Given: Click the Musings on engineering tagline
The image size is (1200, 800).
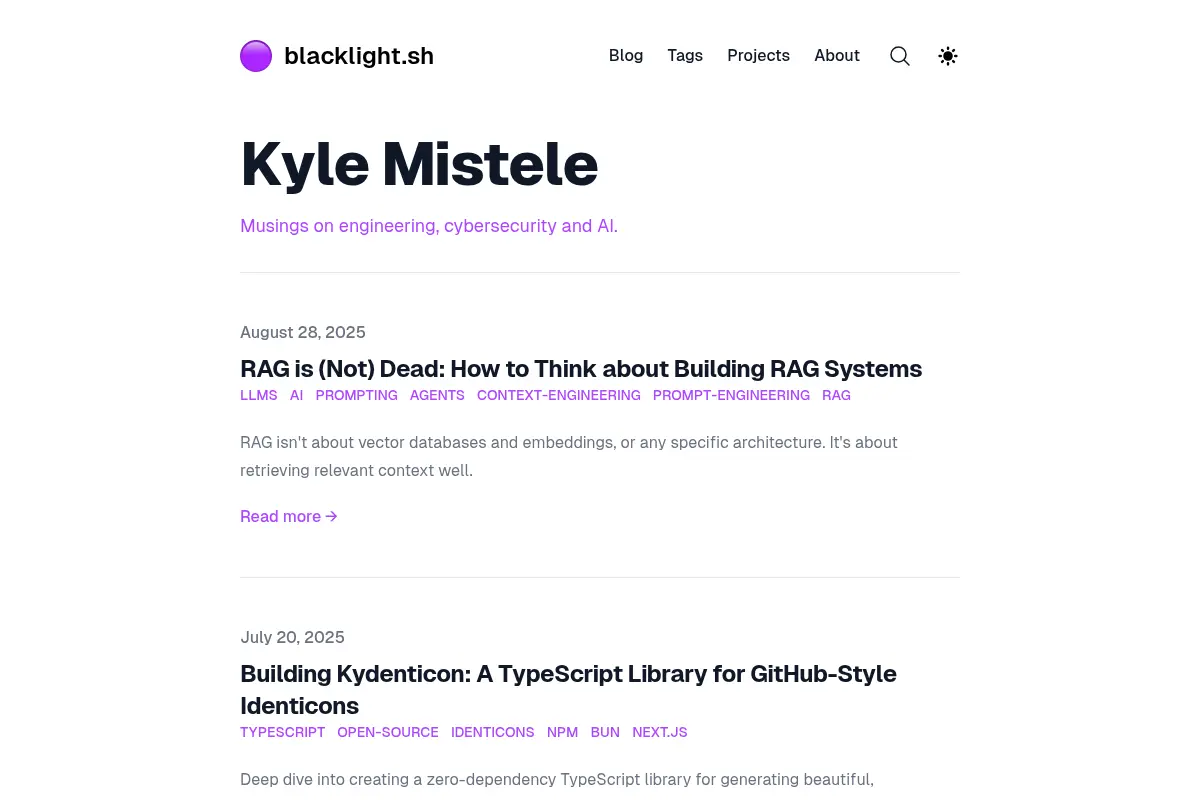Looking at the screenshot, I should (x=429, y=226).
